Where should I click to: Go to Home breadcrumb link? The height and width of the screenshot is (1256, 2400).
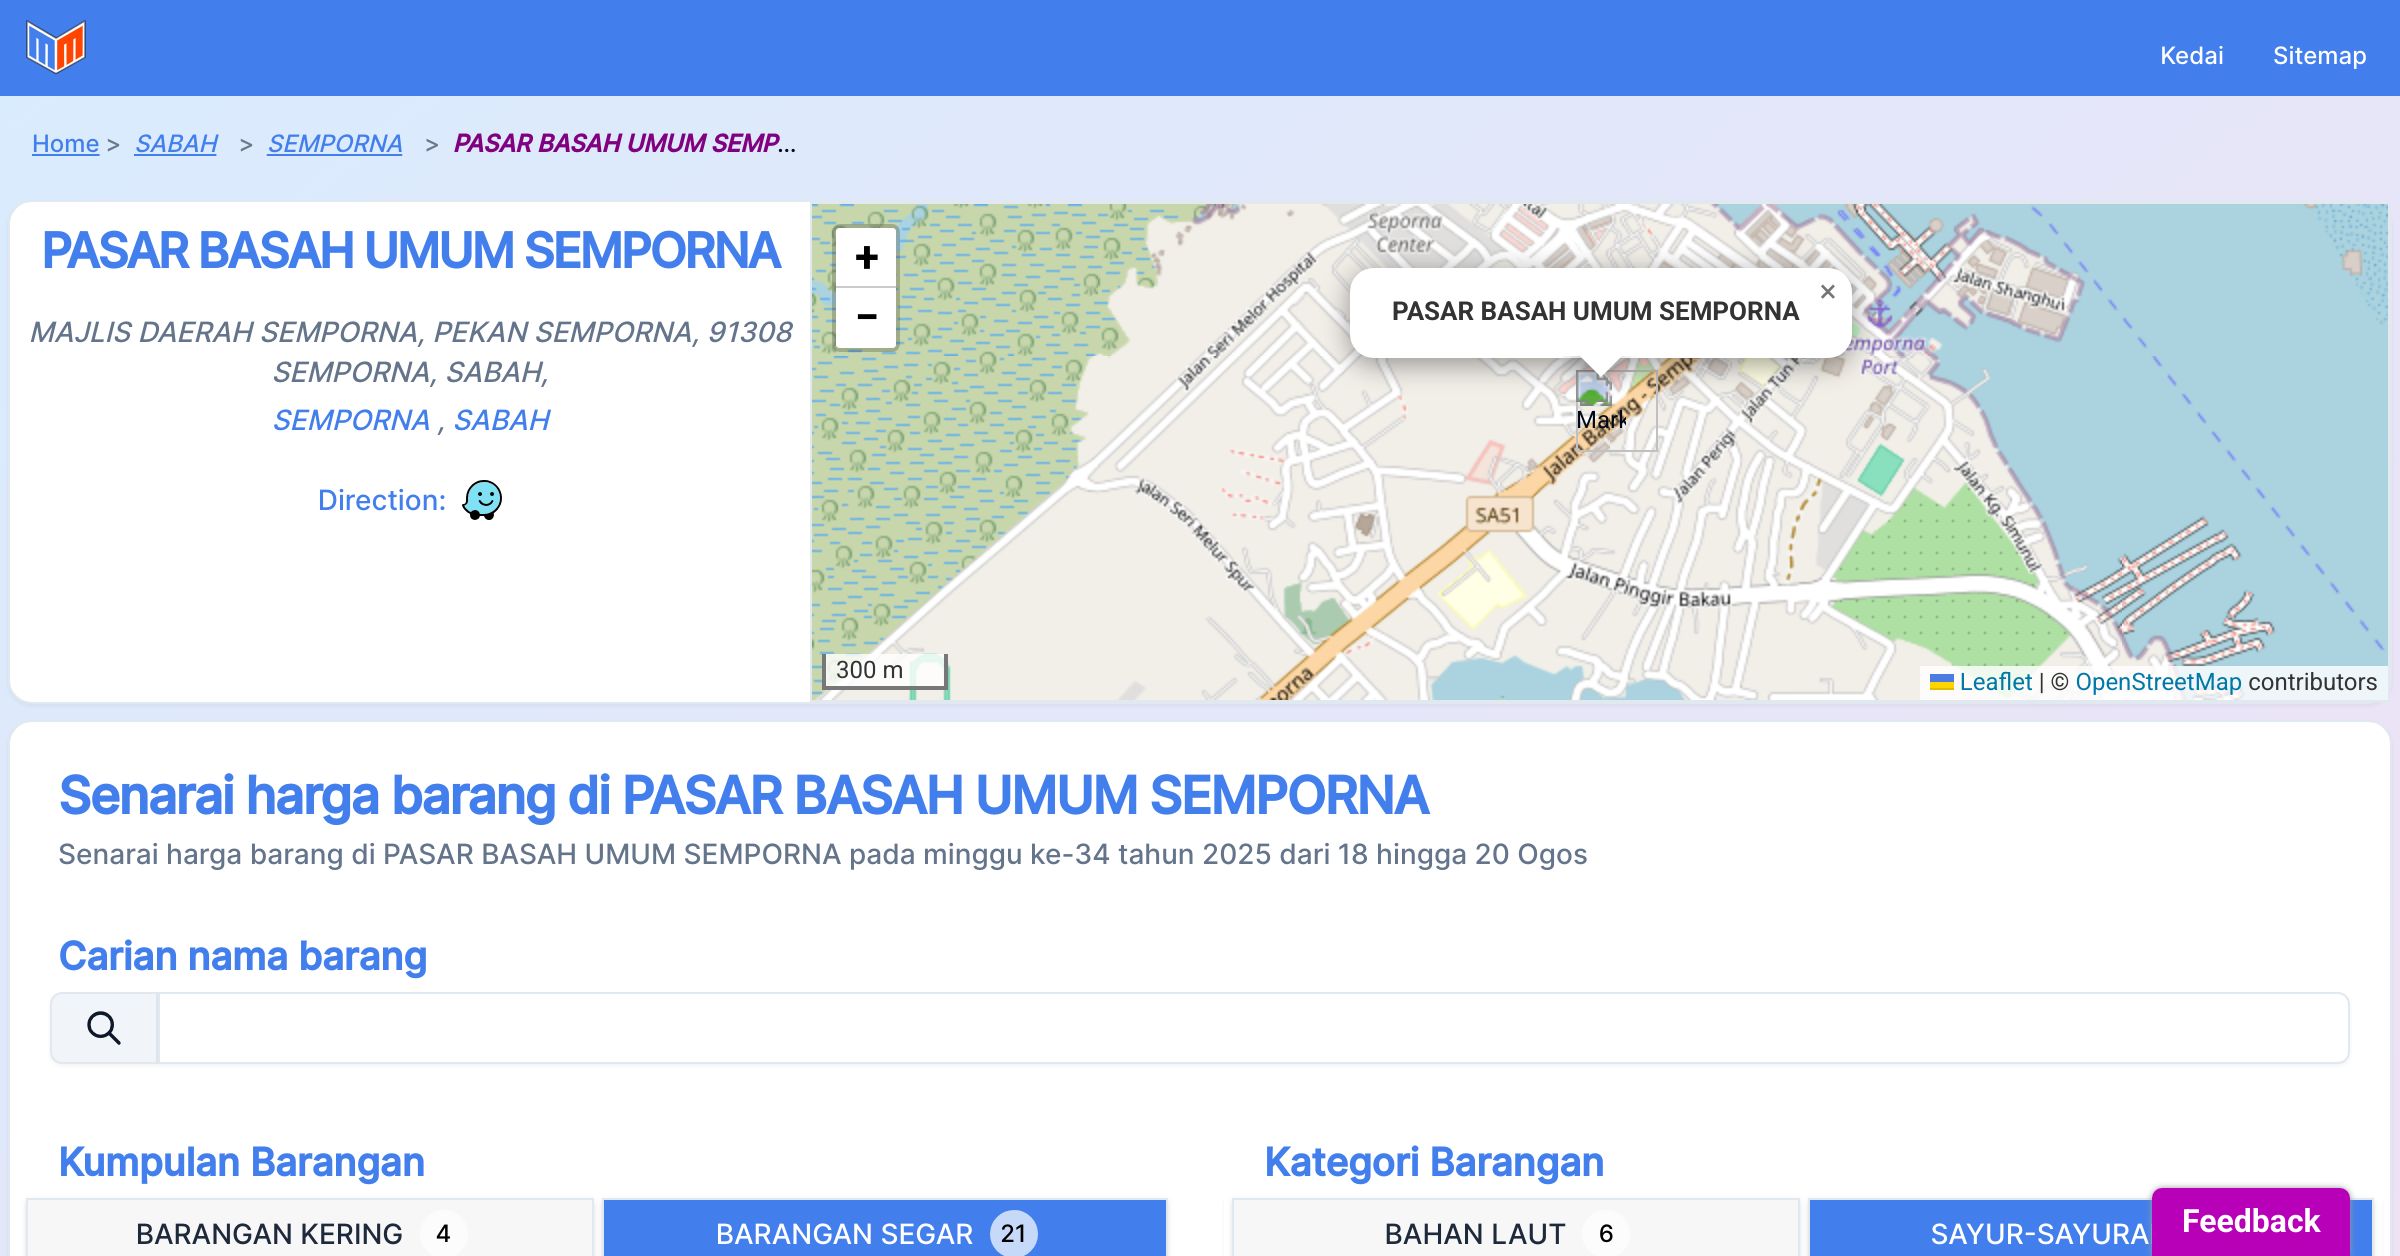click(x=65, y=144)
